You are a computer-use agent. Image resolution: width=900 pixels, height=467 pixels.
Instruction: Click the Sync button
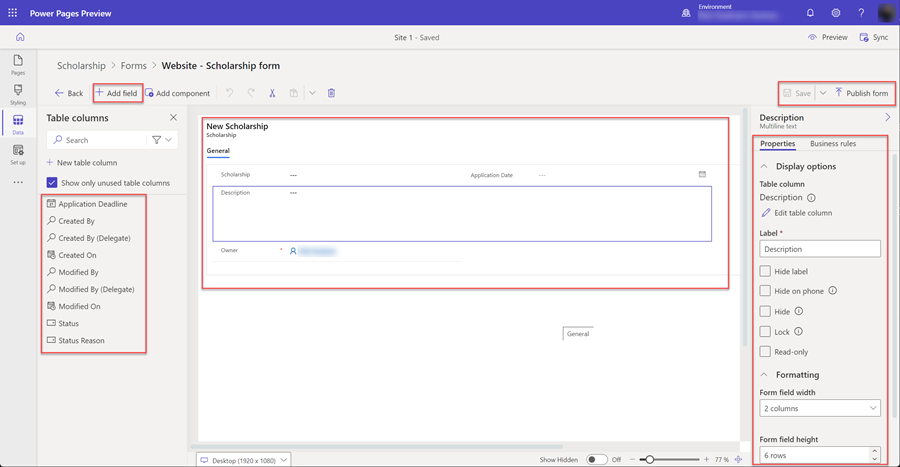874,37
